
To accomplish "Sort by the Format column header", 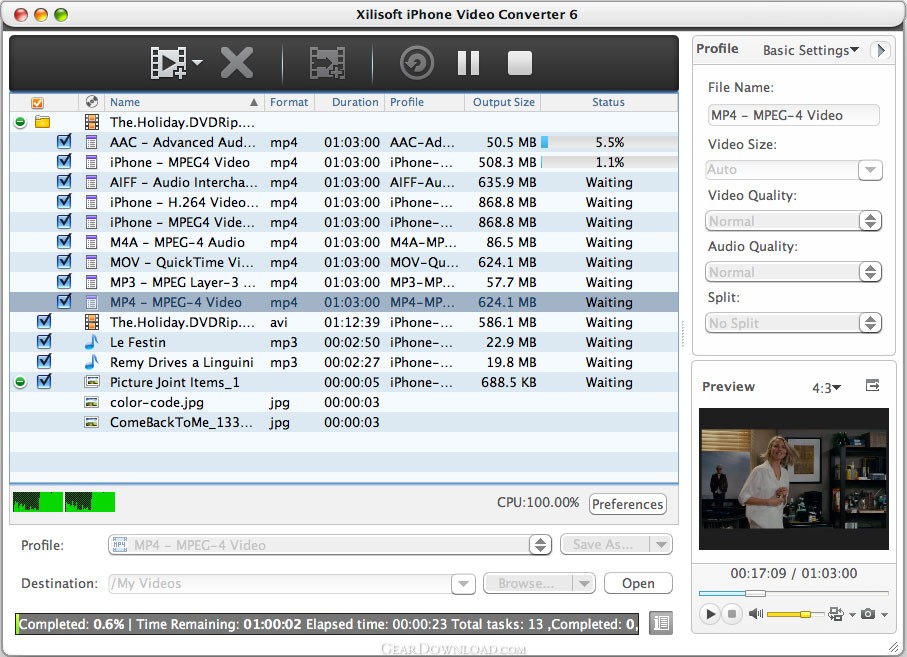I will tap(289, 102).
